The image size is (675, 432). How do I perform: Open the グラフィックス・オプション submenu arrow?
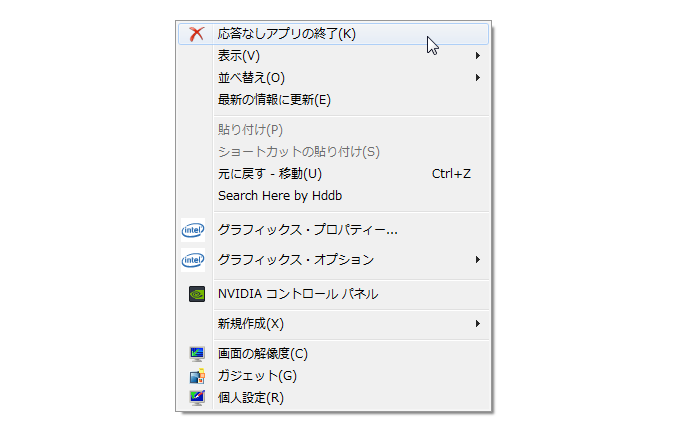tap(477, 259)
